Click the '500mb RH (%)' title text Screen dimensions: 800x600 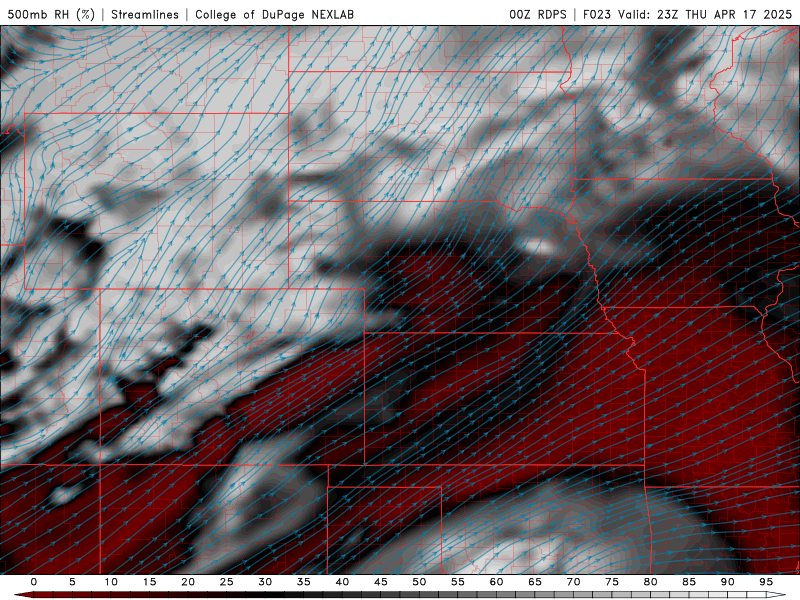pos(51,14)
